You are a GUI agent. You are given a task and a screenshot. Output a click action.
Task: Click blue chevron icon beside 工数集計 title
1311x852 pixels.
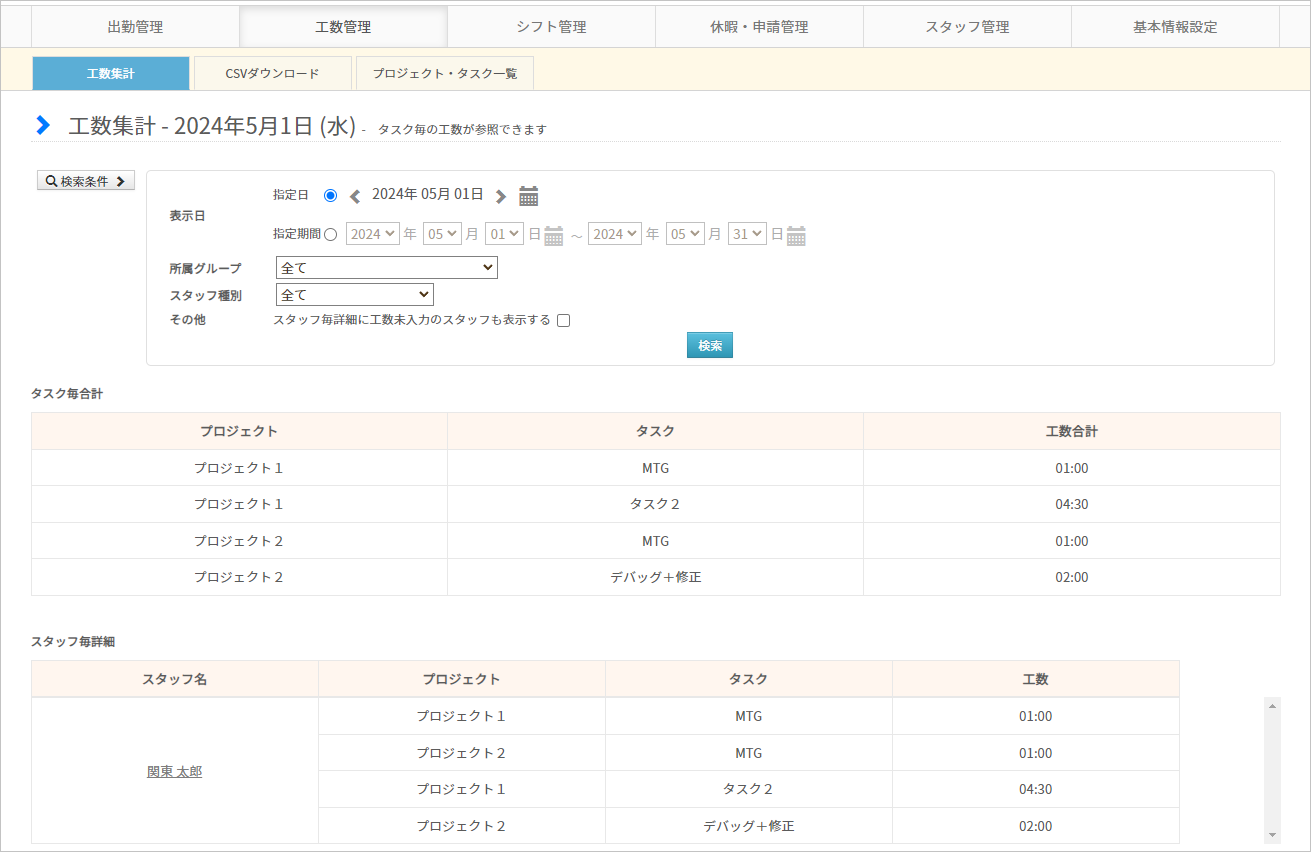42,125
